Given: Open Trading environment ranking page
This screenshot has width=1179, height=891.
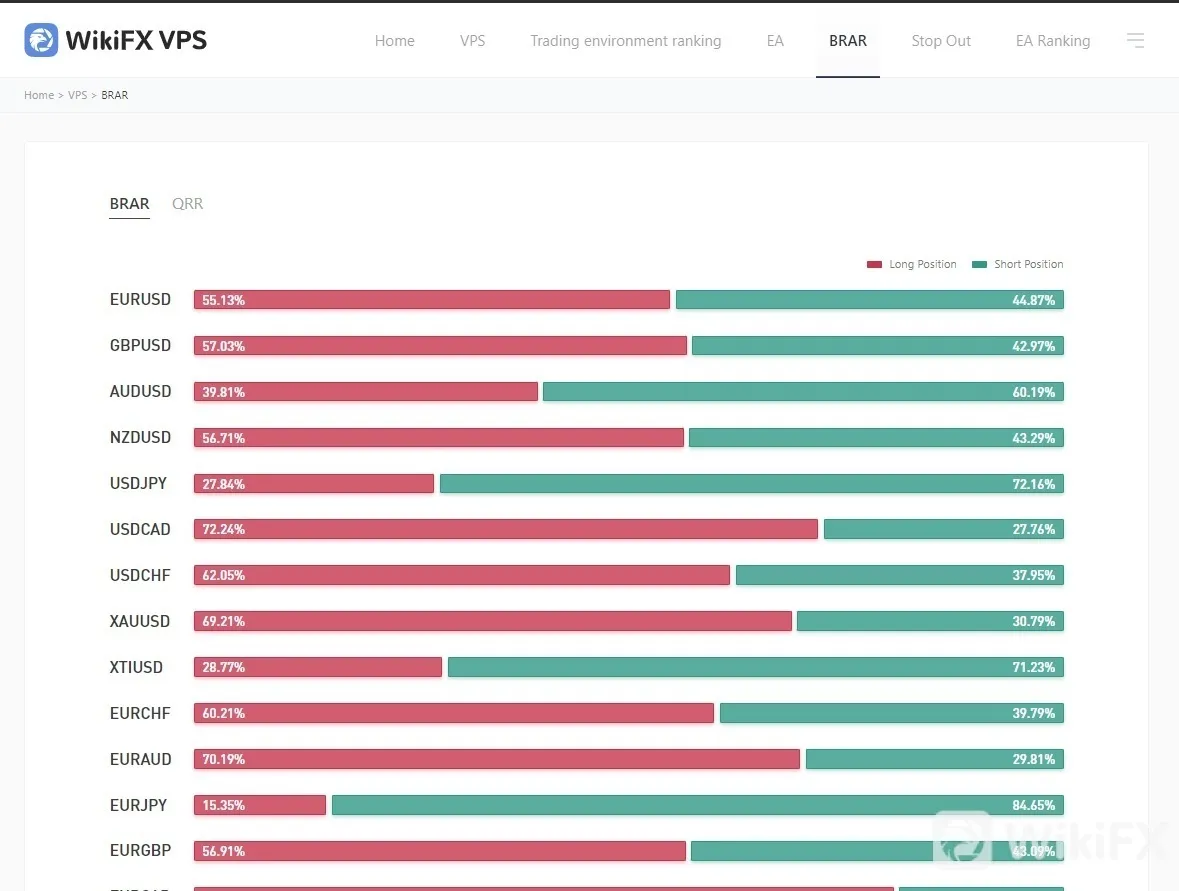Looking at the screenshot, I should pos(626,41).
